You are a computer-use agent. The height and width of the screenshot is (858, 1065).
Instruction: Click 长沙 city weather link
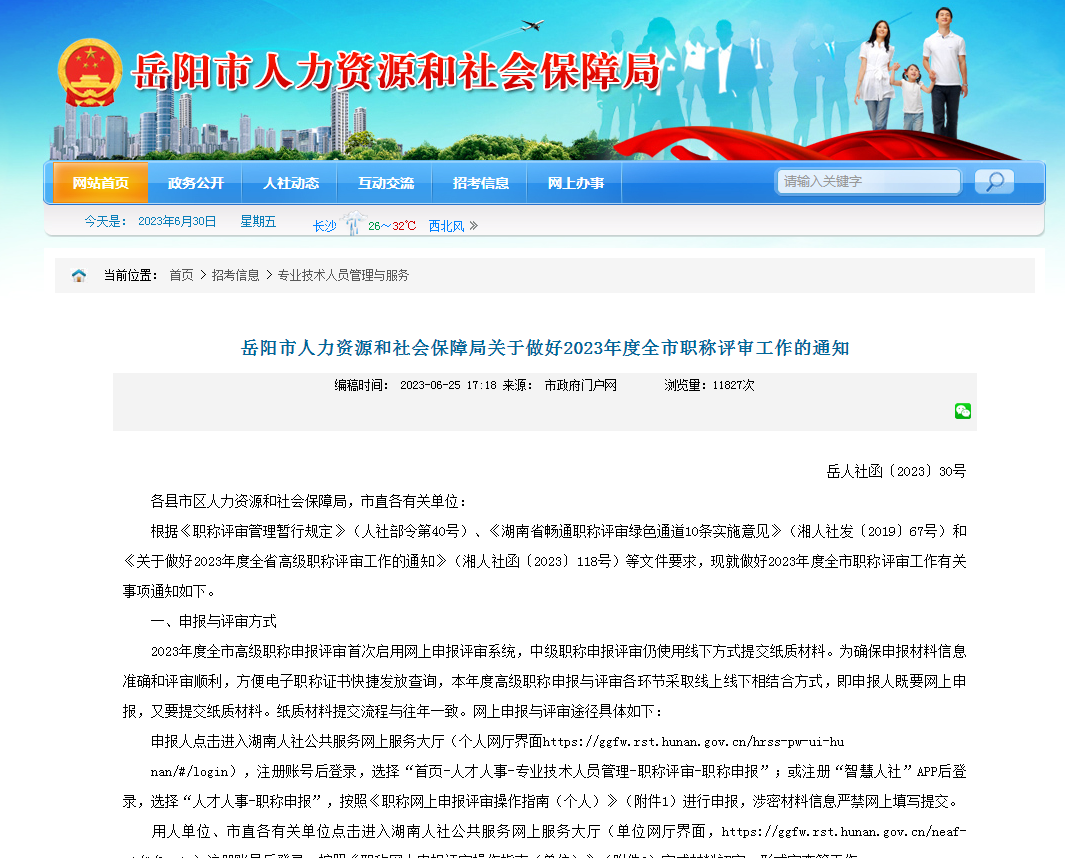click(324, 226)
